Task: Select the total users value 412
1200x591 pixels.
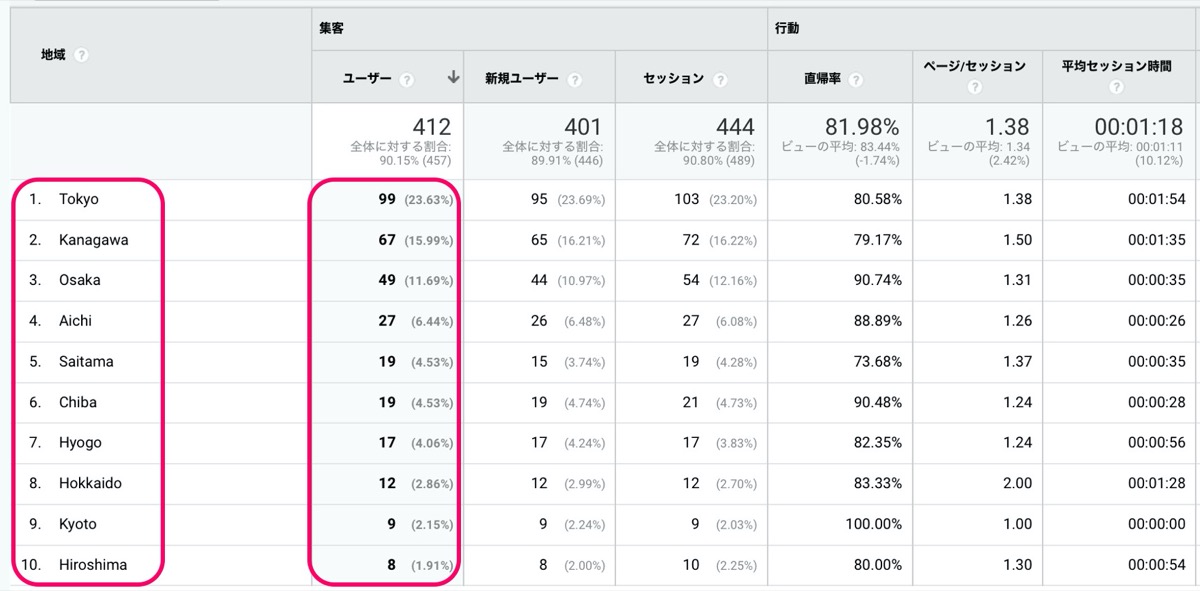Action: tap(432, 127)
